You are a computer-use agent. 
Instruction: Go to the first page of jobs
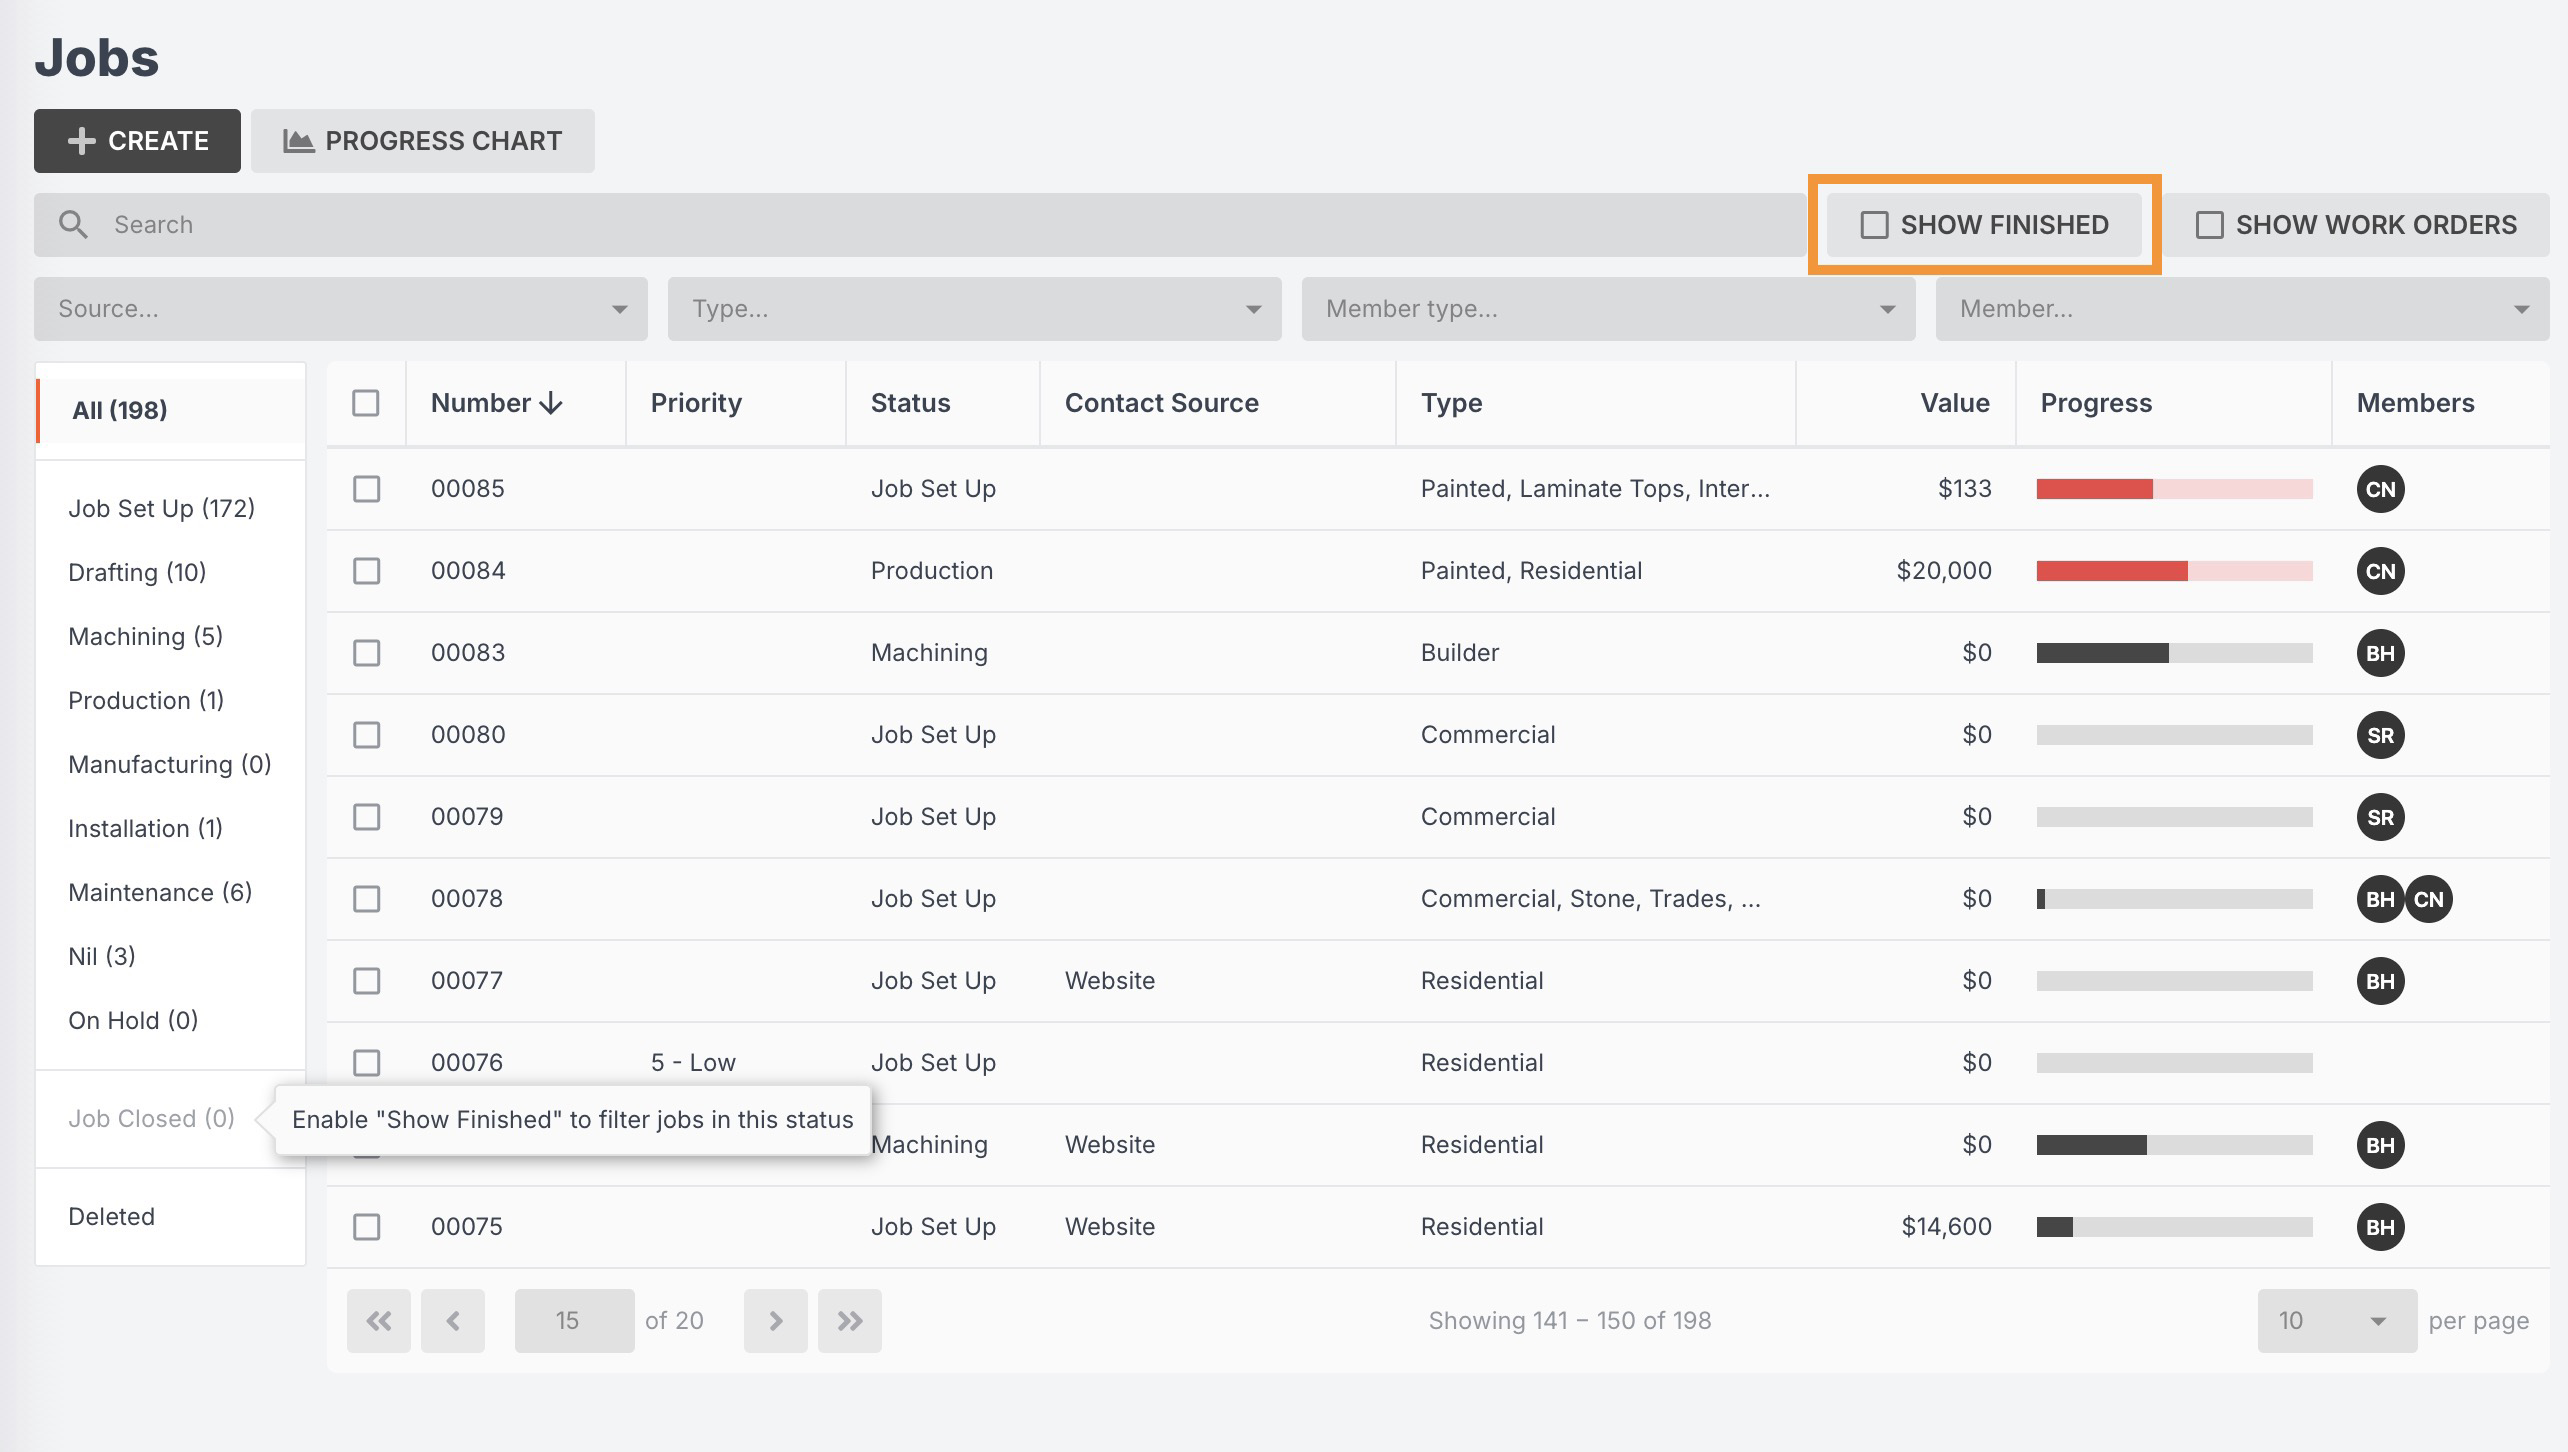378,1321
